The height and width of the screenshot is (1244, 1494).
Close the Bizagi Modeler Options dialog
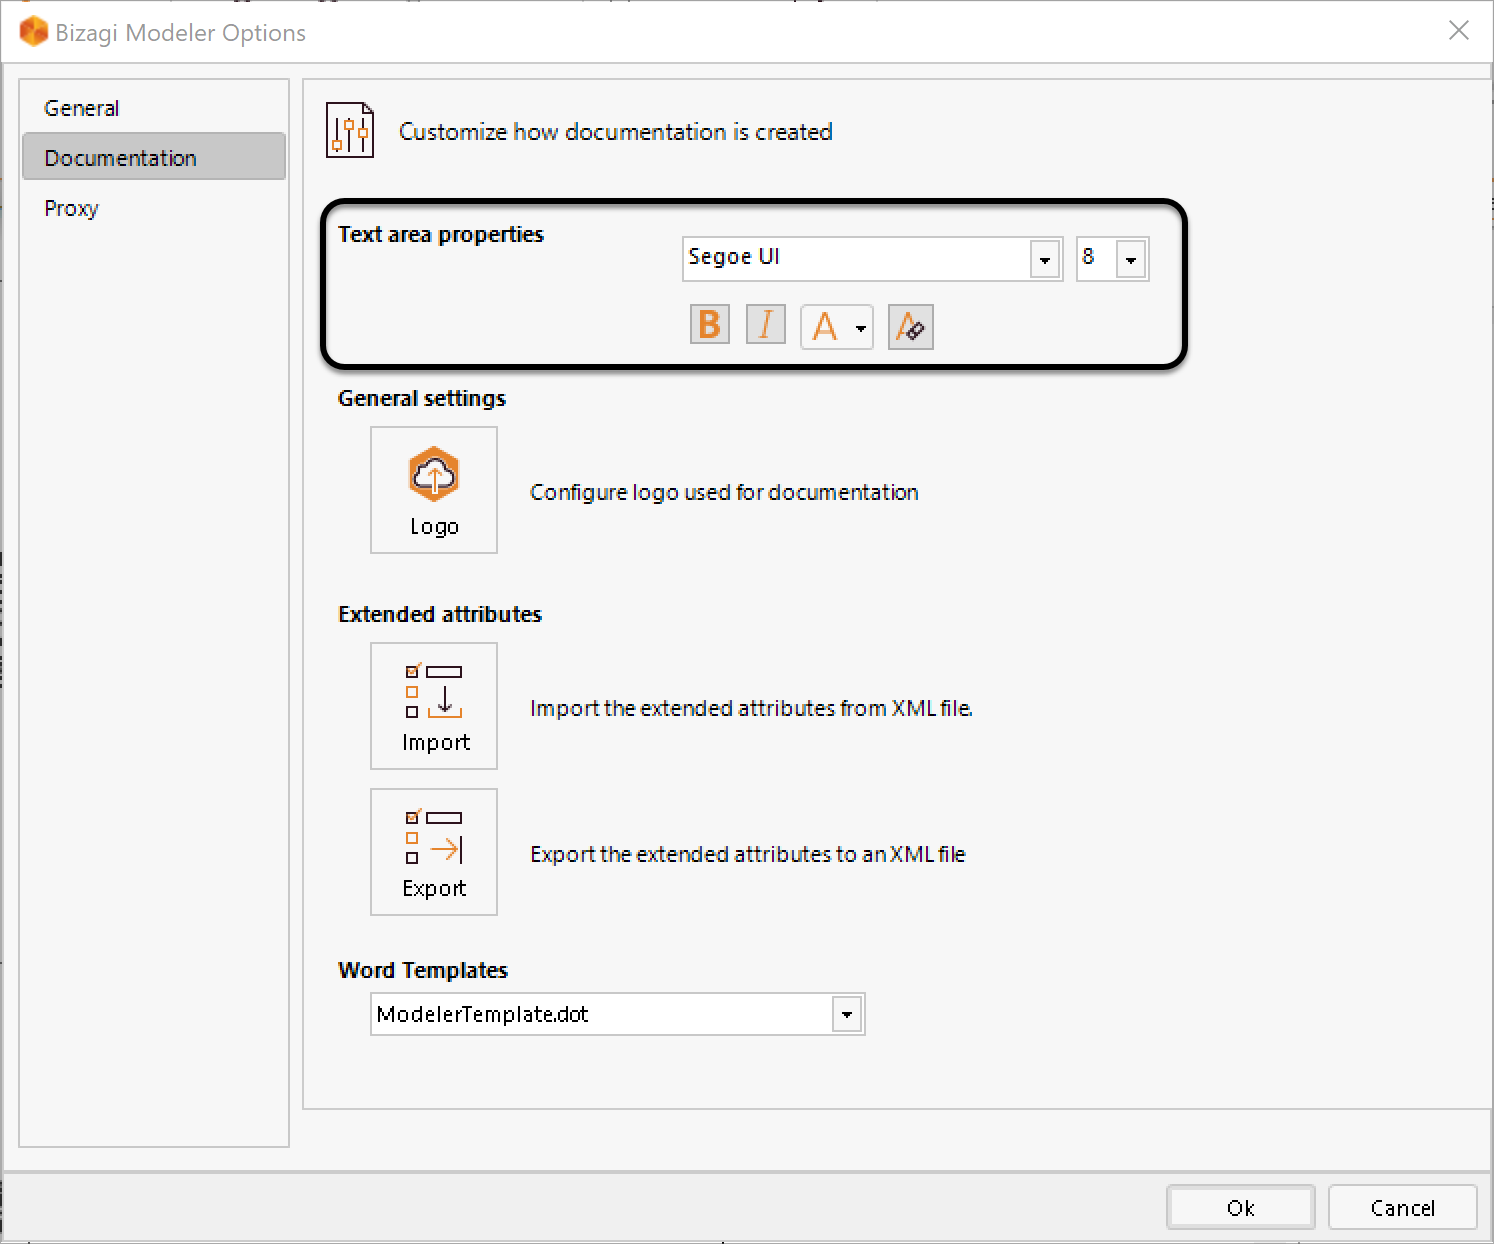click(x=1459, y=31)
